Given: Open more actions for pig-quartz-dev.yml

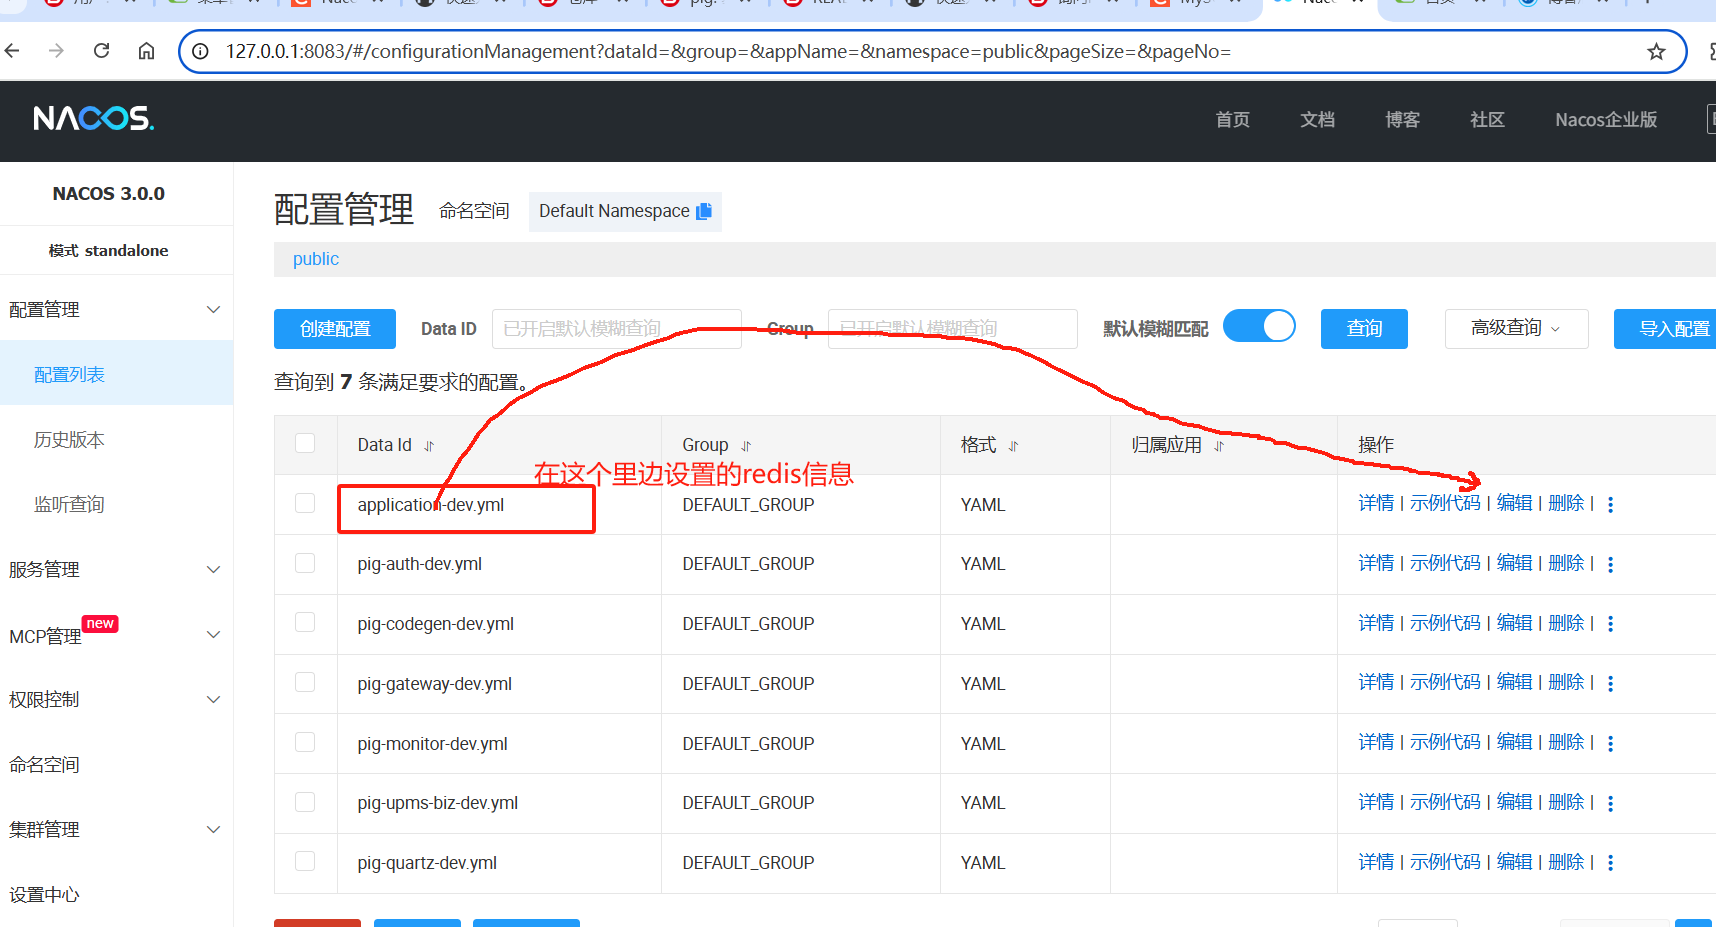Looking at the screenshot, I should click(1610, 863).
